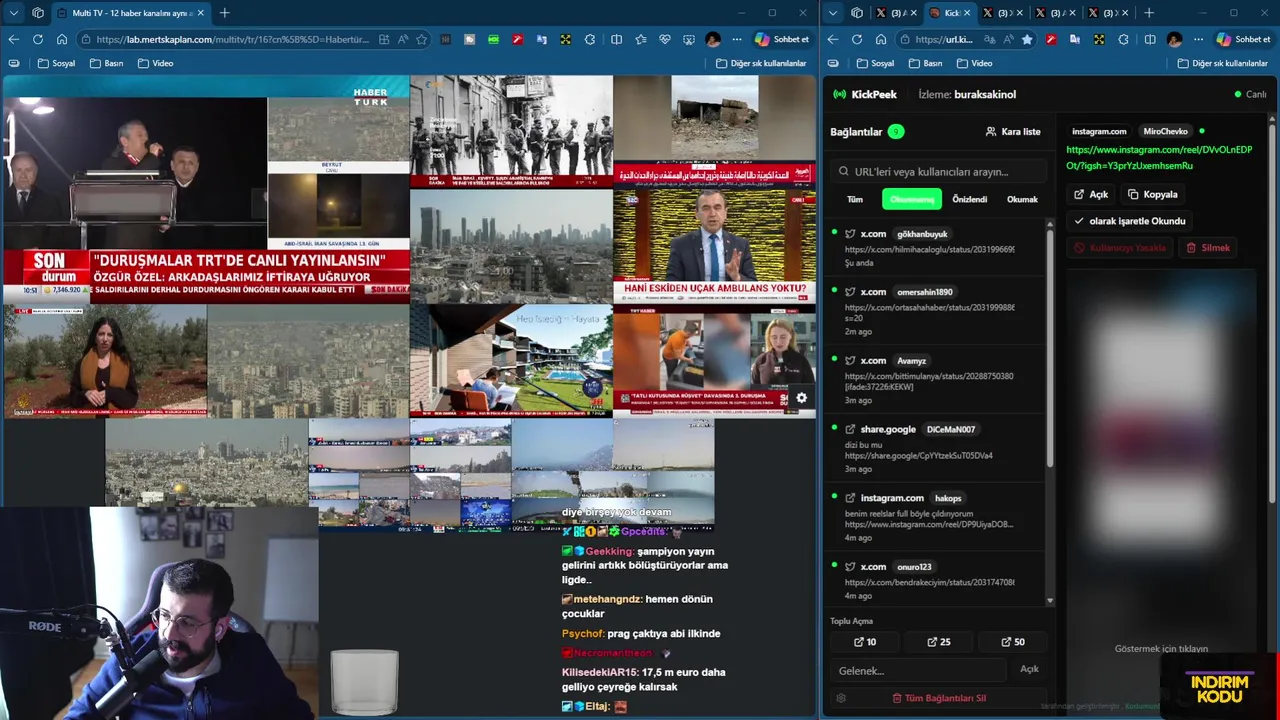Click blurred preview to reveal it
The image size is (1280, 720).
[x=1161, y=460]
